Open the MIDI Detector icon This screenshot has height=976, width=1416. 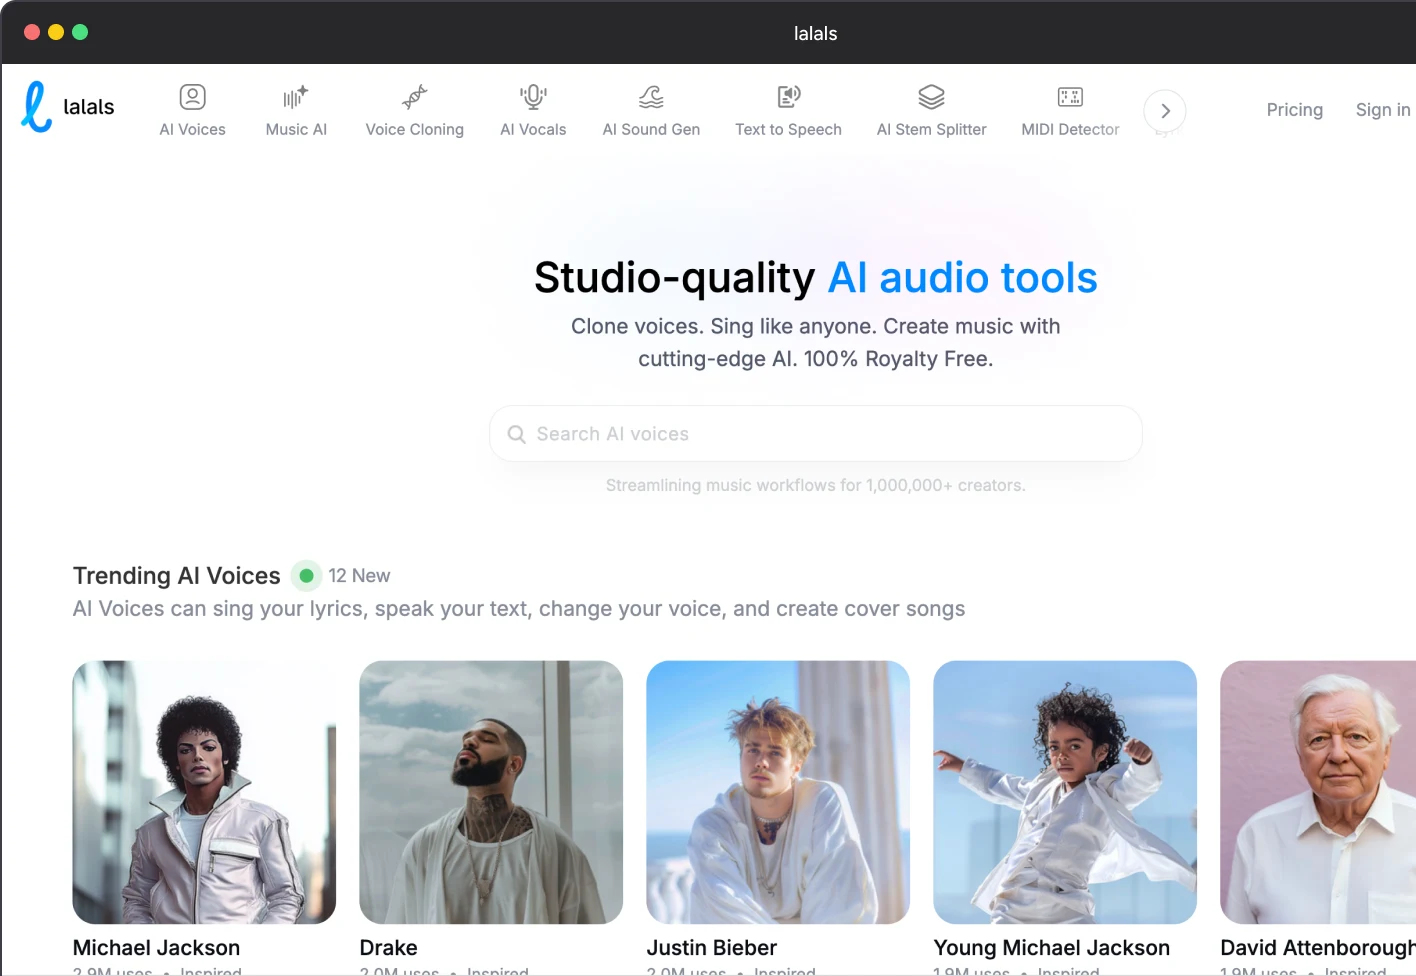(1070, 97)
